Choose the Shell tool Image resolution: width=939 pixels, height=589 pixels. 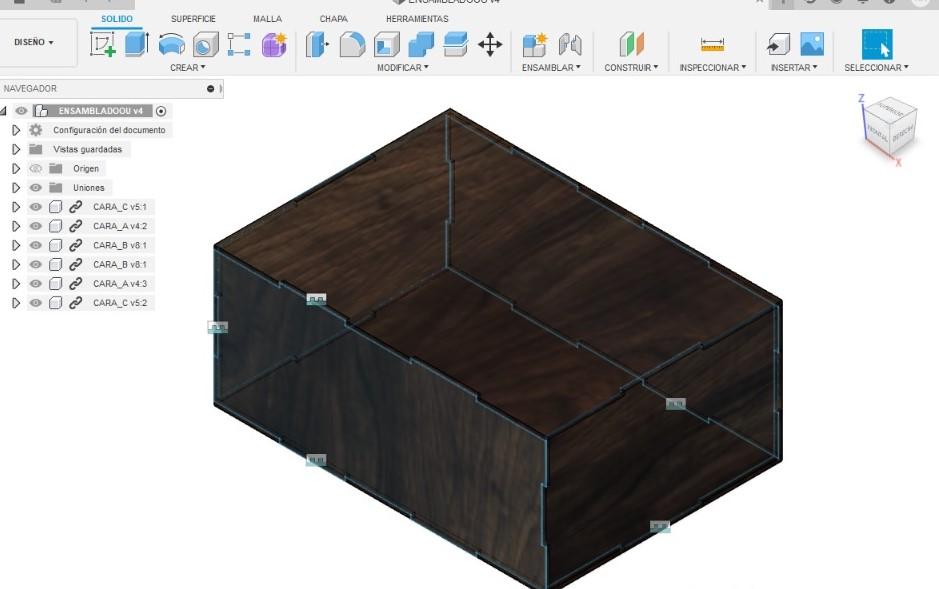click(387, 45)
